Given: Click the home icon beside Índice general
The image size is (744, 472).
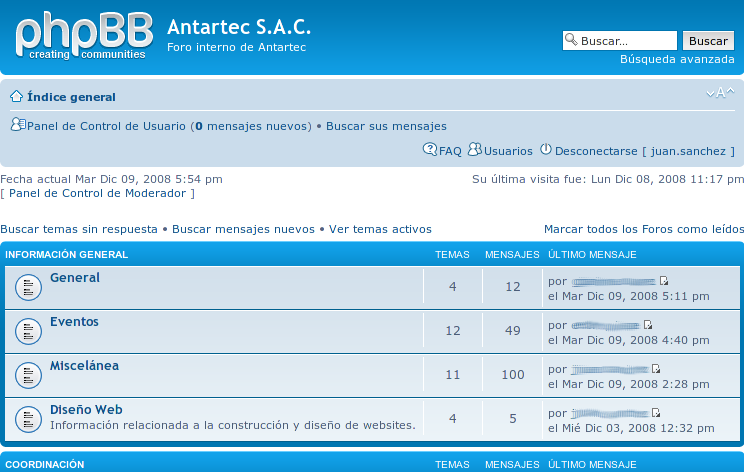Looking at the screenshot, I should tap(17, 96).
